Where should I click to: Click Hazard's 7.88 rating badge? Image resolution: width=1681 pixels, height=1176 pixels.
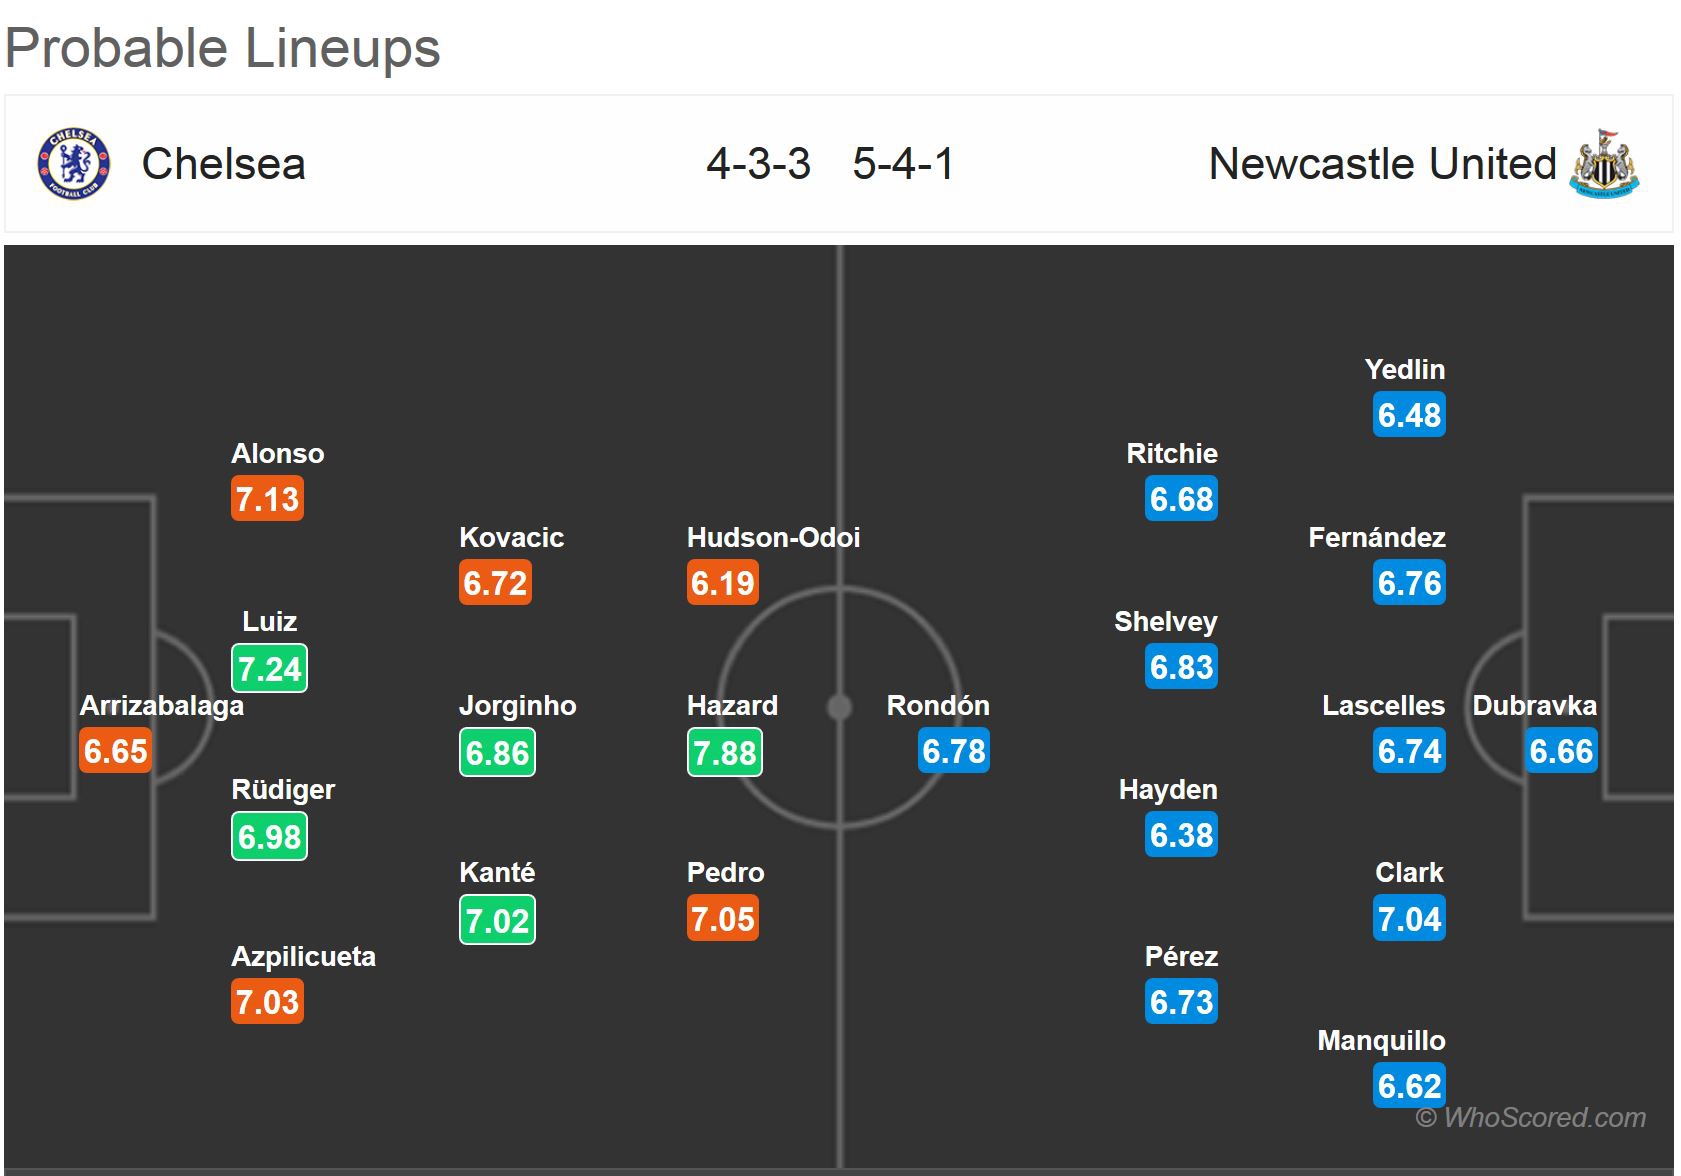(x=724, y=752)
